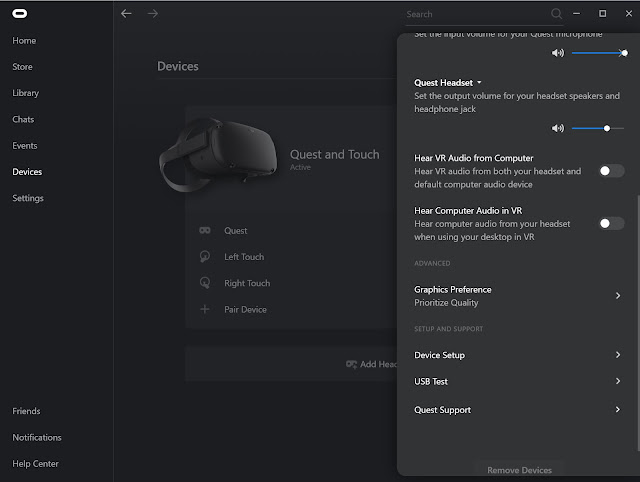Open Settings in the sidebar
Viewport: 640px width, 482px height.
click(x=28, y=198)
